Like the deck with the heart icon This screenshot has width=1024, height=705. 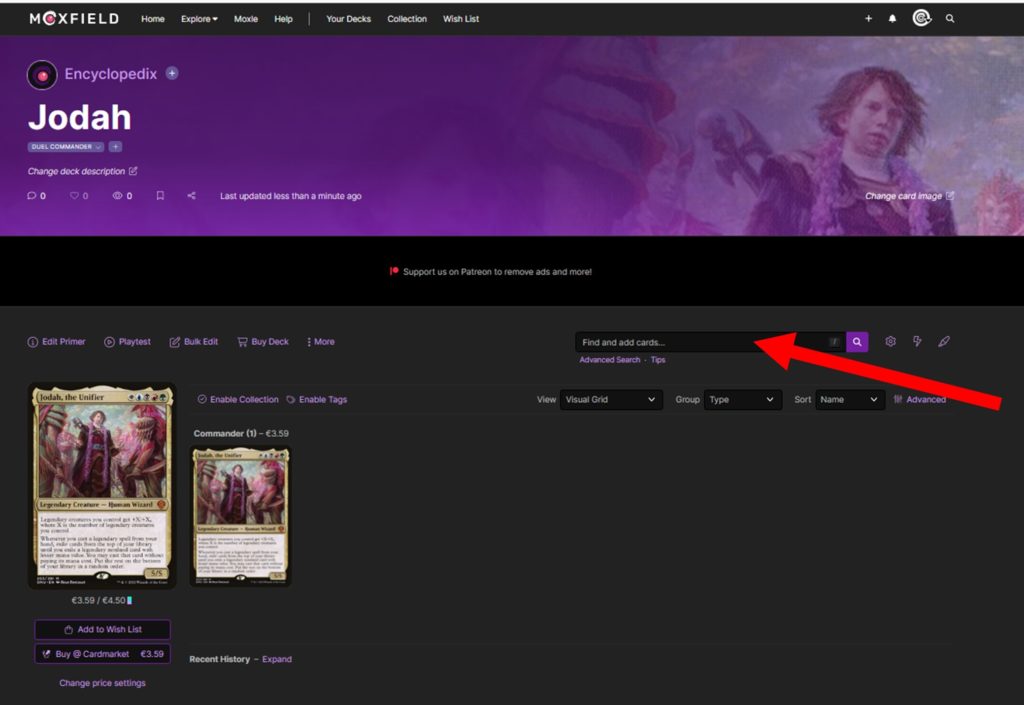click(x=74, y=196)
